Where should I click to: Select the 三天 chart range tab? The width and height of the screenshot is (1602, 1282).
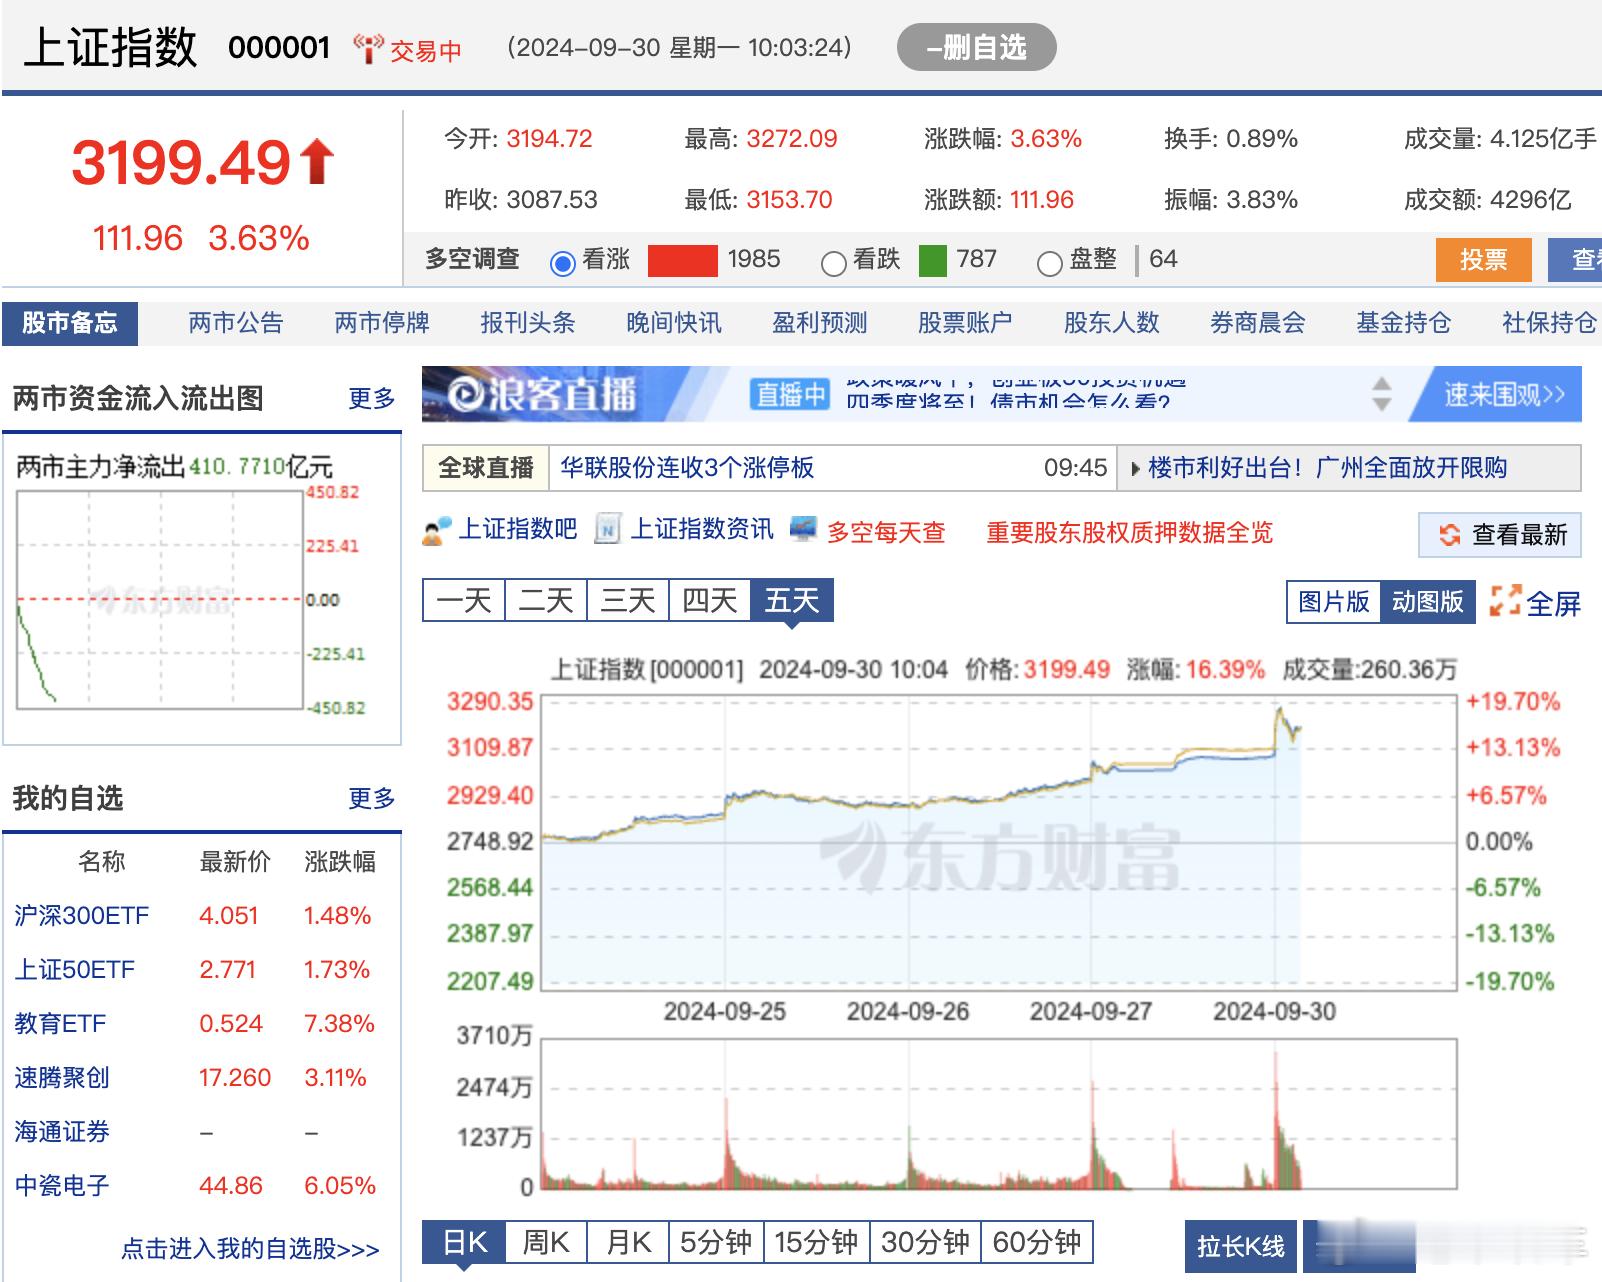628,600
